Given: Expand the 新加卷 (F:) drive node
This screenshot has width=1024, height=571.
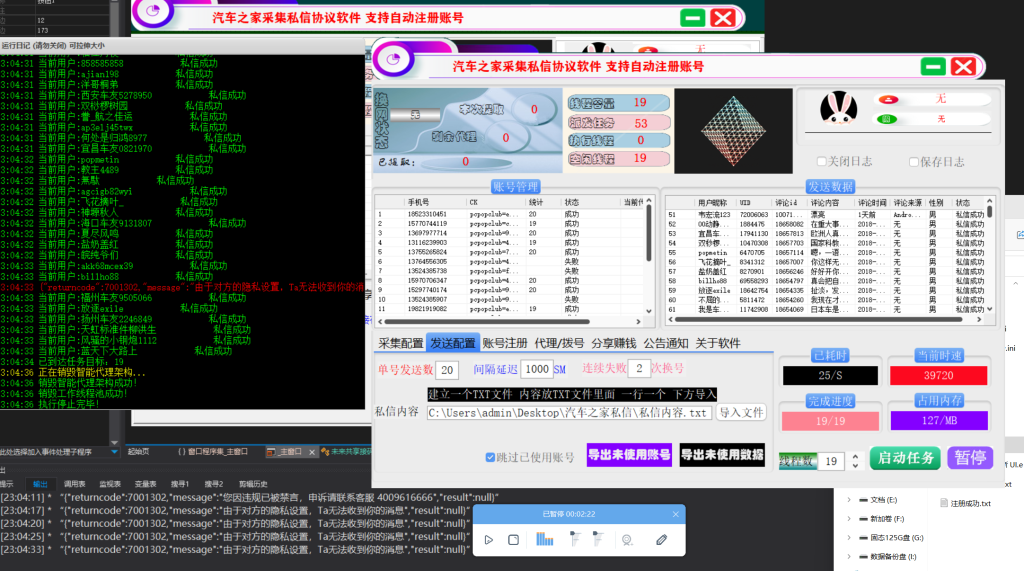Looking at the screenshot, I should [x=849, y=519].
